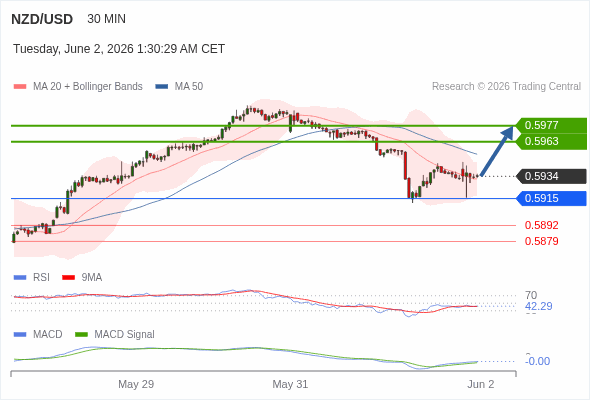Click the RSI blue legend swatch
Image resolution: width=590 pixels, height=400 pixels.
(20, 278)
